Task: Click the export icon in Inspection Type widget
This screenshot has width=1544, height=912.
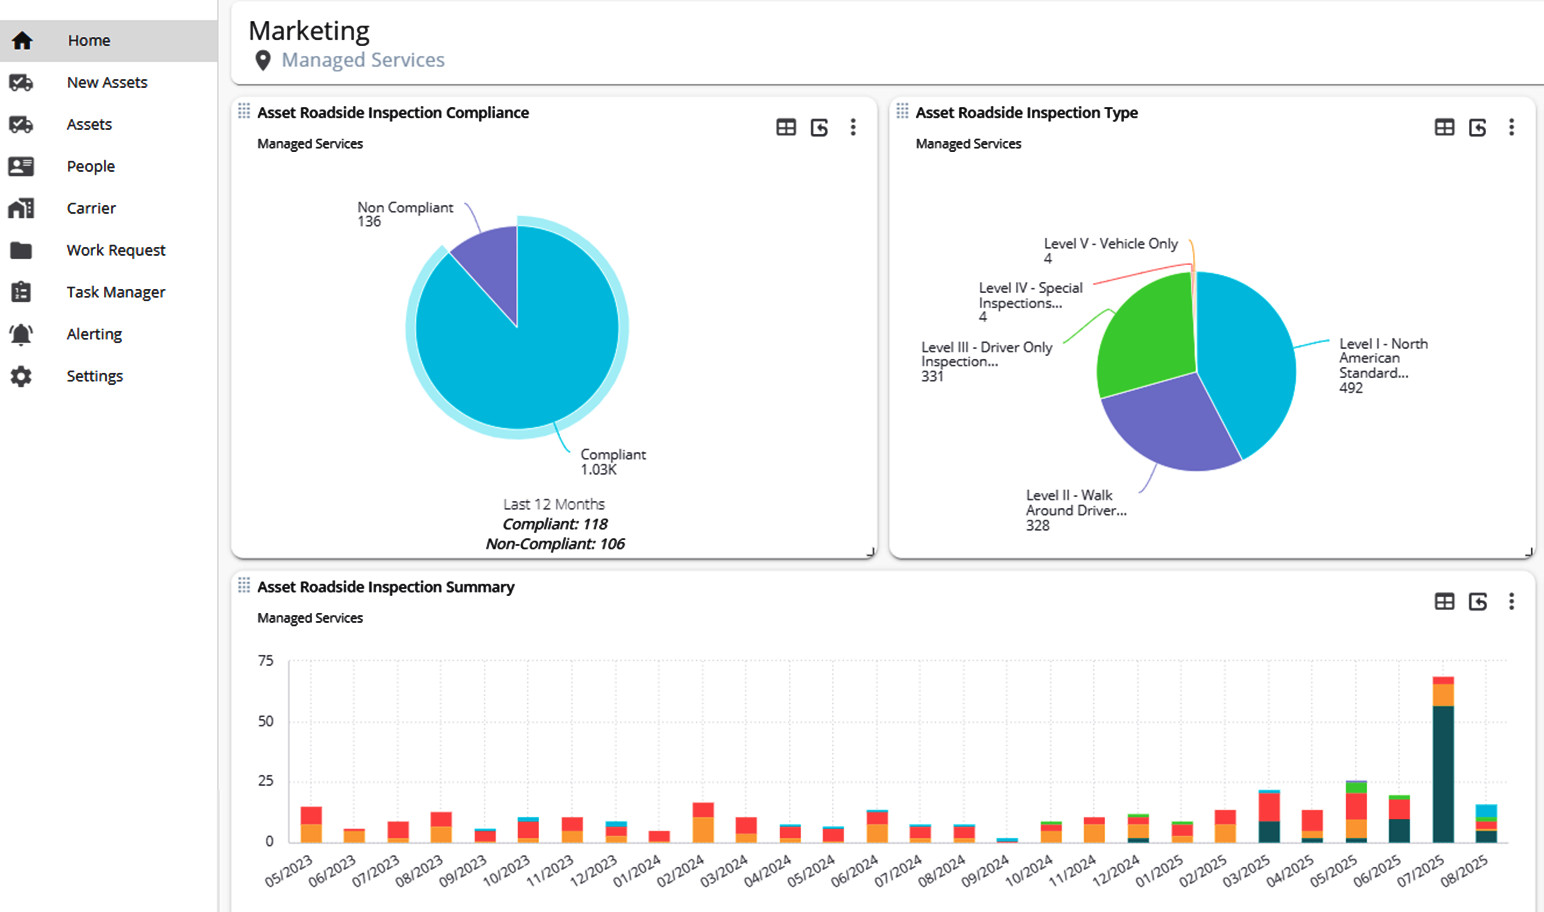Action: click(1477, 127)
